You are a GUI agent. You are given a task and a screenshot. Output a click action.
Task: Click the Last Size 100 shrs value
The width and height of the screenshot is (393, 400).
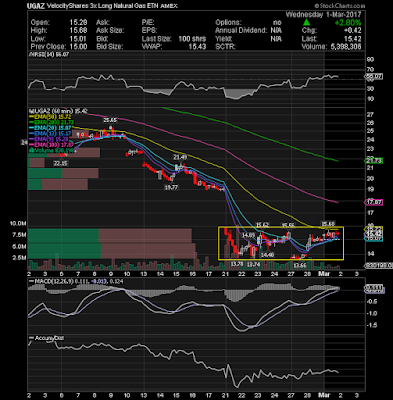[x=192, y=39]
